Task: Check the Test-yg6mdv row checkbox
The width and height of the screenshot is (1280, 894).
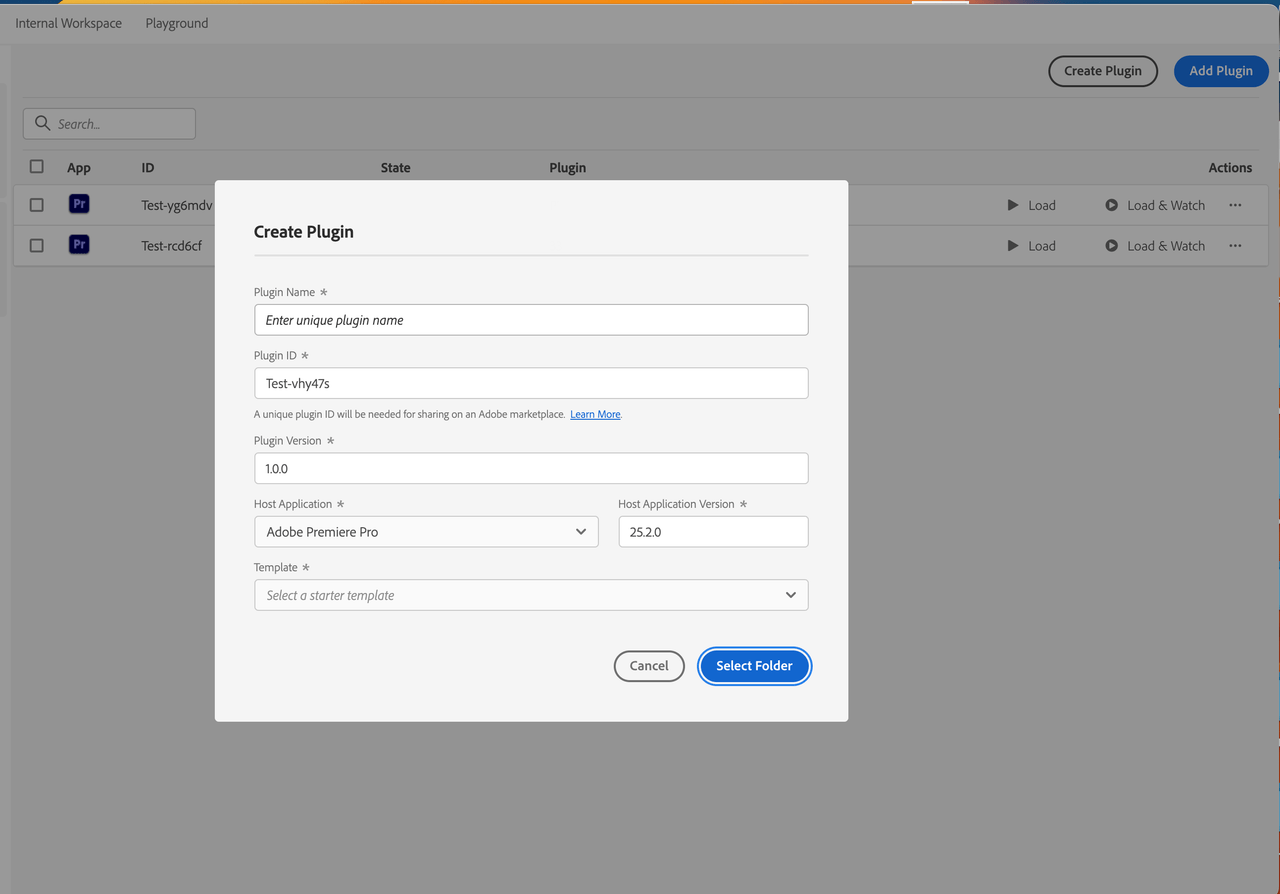Action: tap(37, 205)
